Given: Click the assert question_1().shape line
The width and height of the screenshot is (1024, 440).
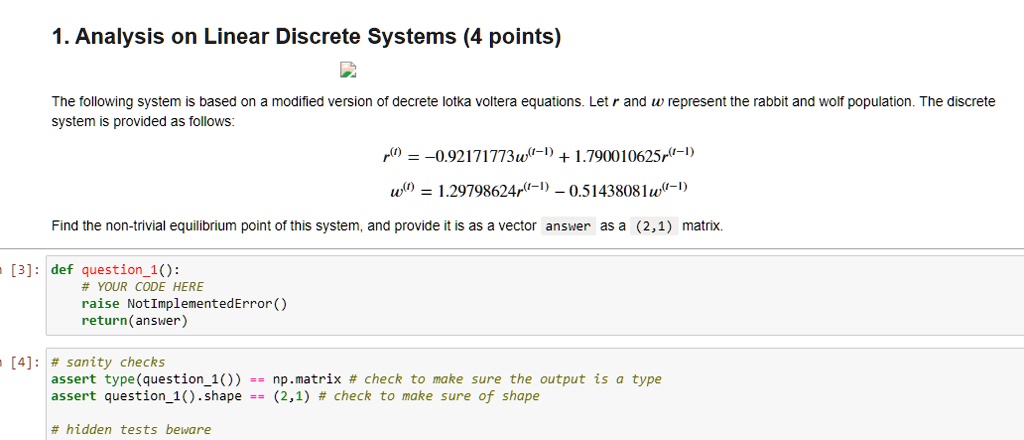Looking at the screenshot, I should point(295,396).
